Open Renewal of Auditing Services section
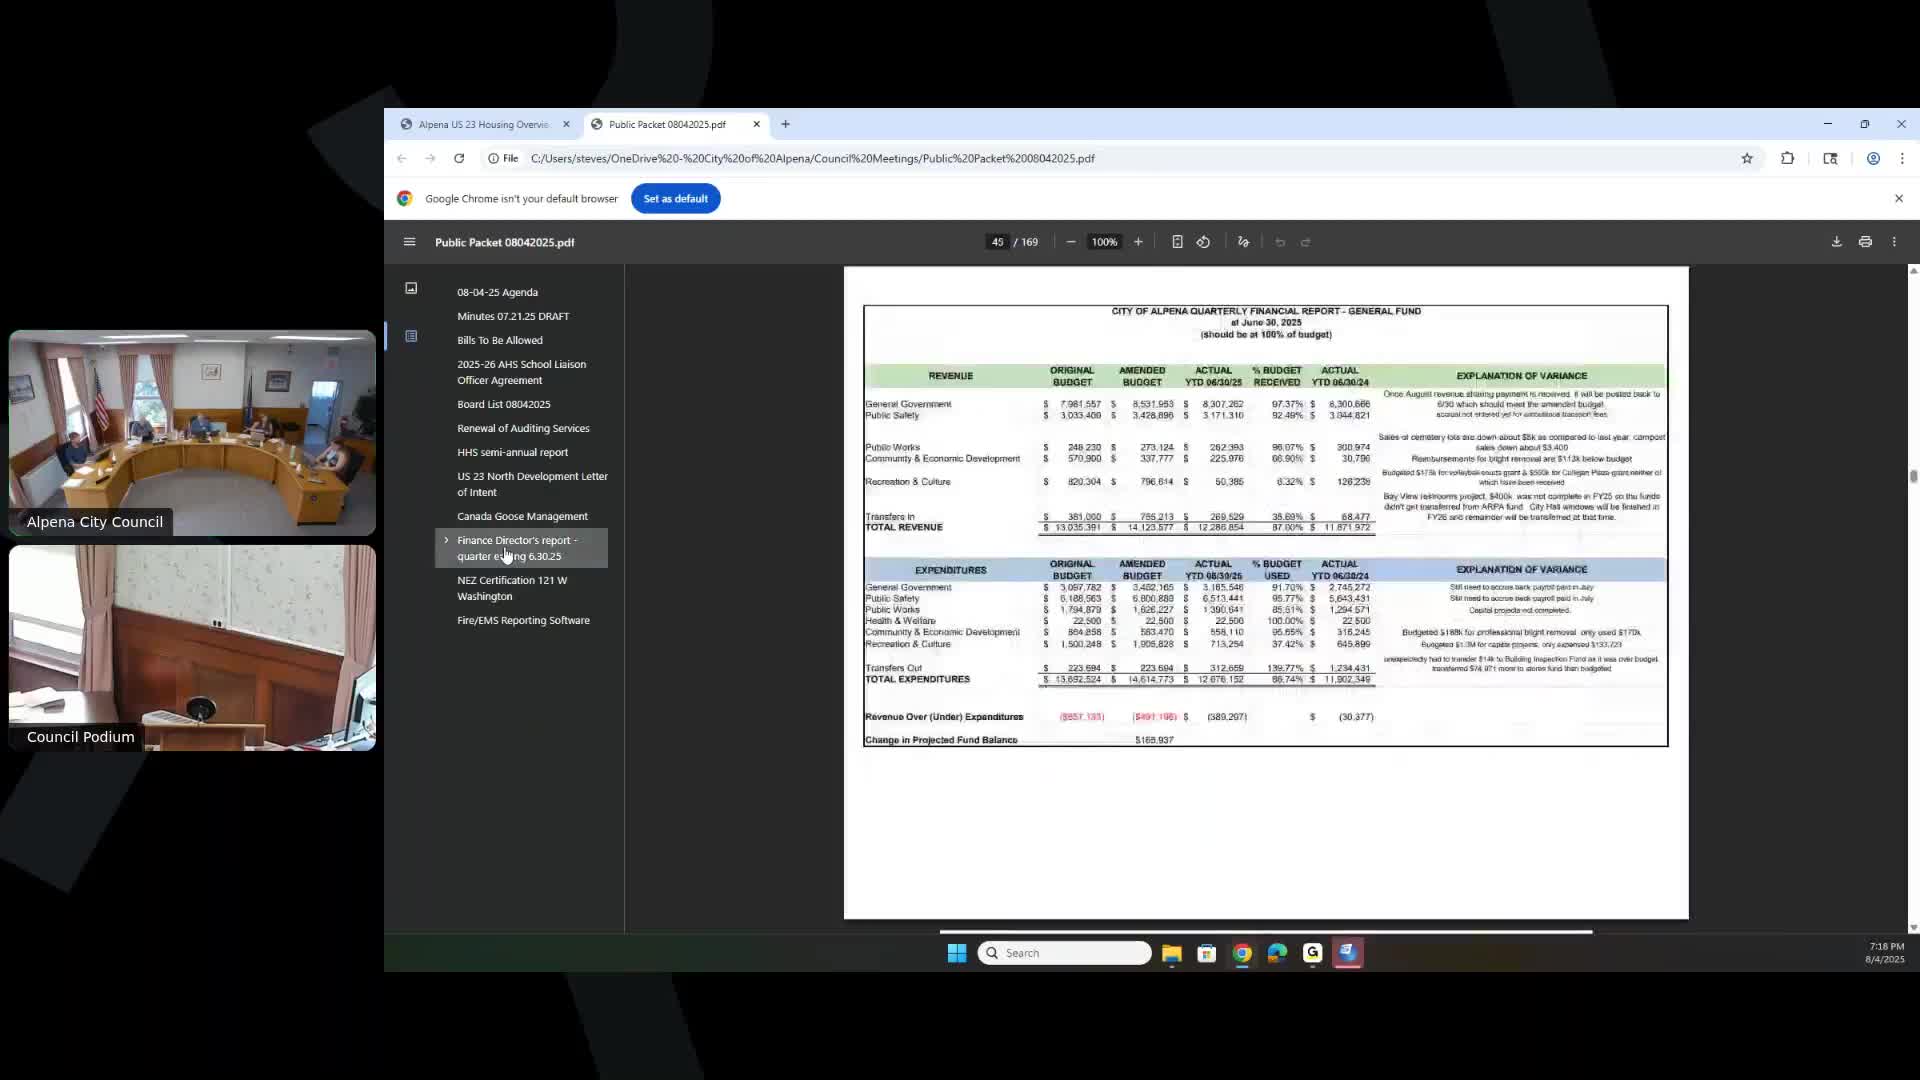The height and width of the screenshot is (1080, 1920). [x=523, y=428]
